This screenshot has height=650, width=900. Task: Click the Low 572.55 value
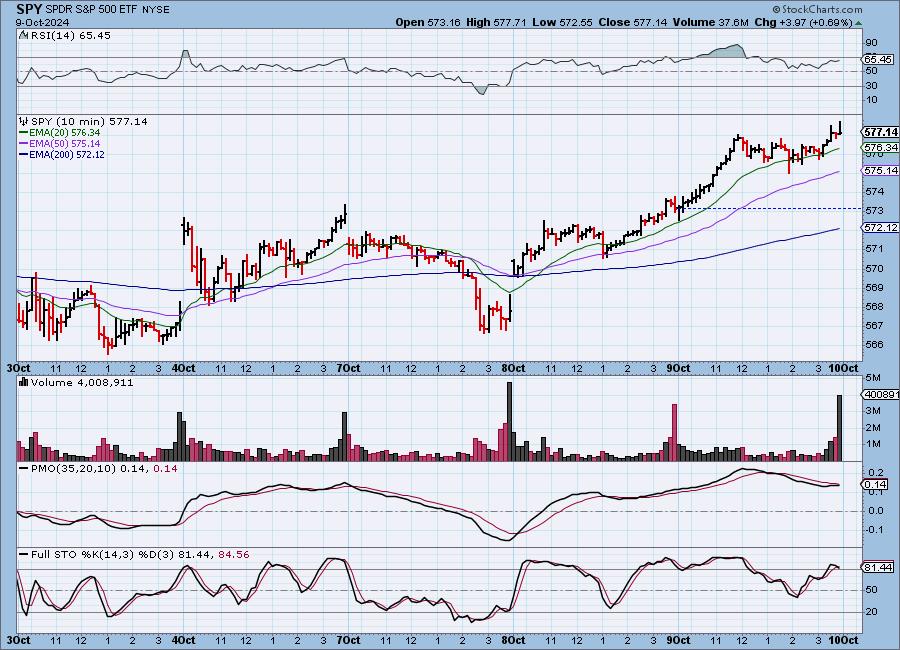tap(562, 22)
